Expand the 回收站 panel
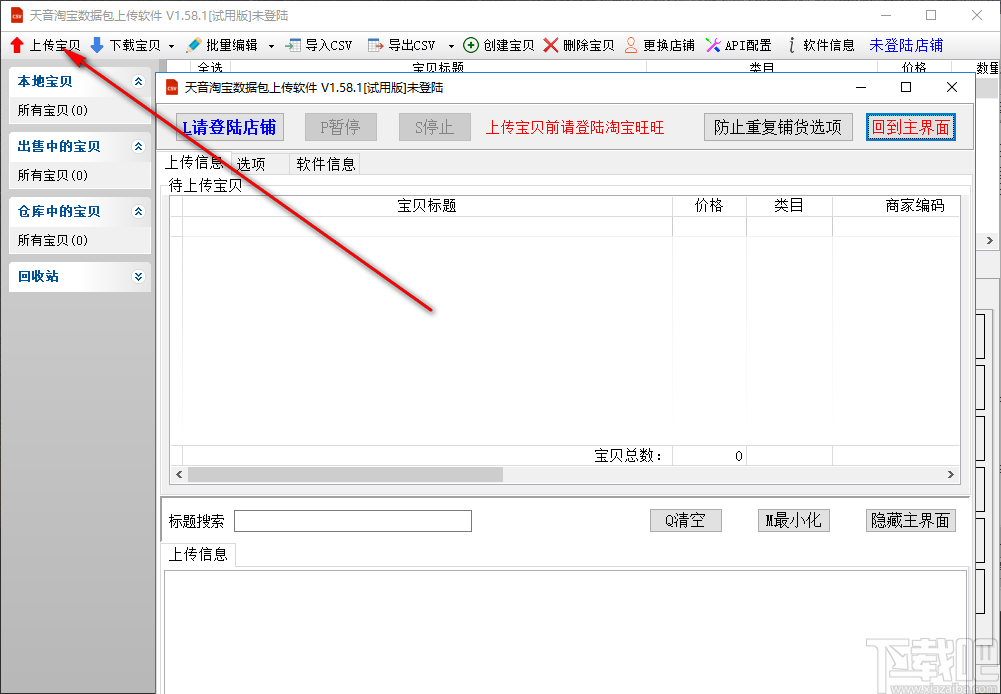The width and height of the screenshot is (1001, 694). point(138,277)
